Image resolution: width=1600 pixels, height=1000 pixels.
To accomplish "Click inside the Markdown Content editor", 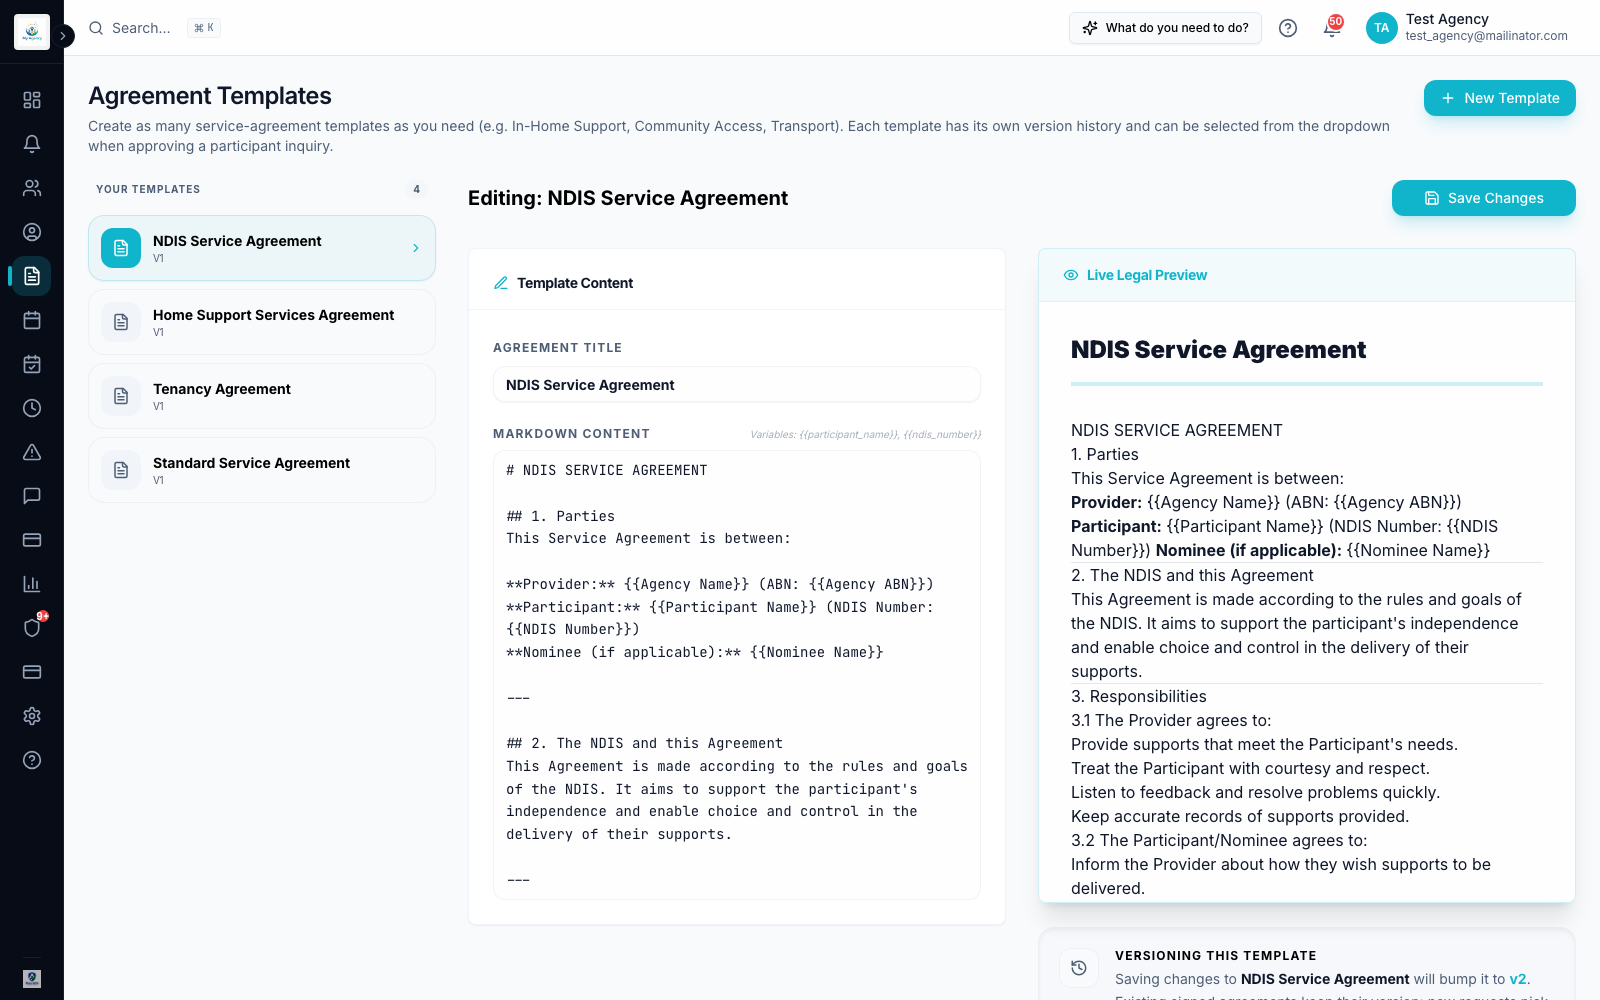I will (737, 675).
